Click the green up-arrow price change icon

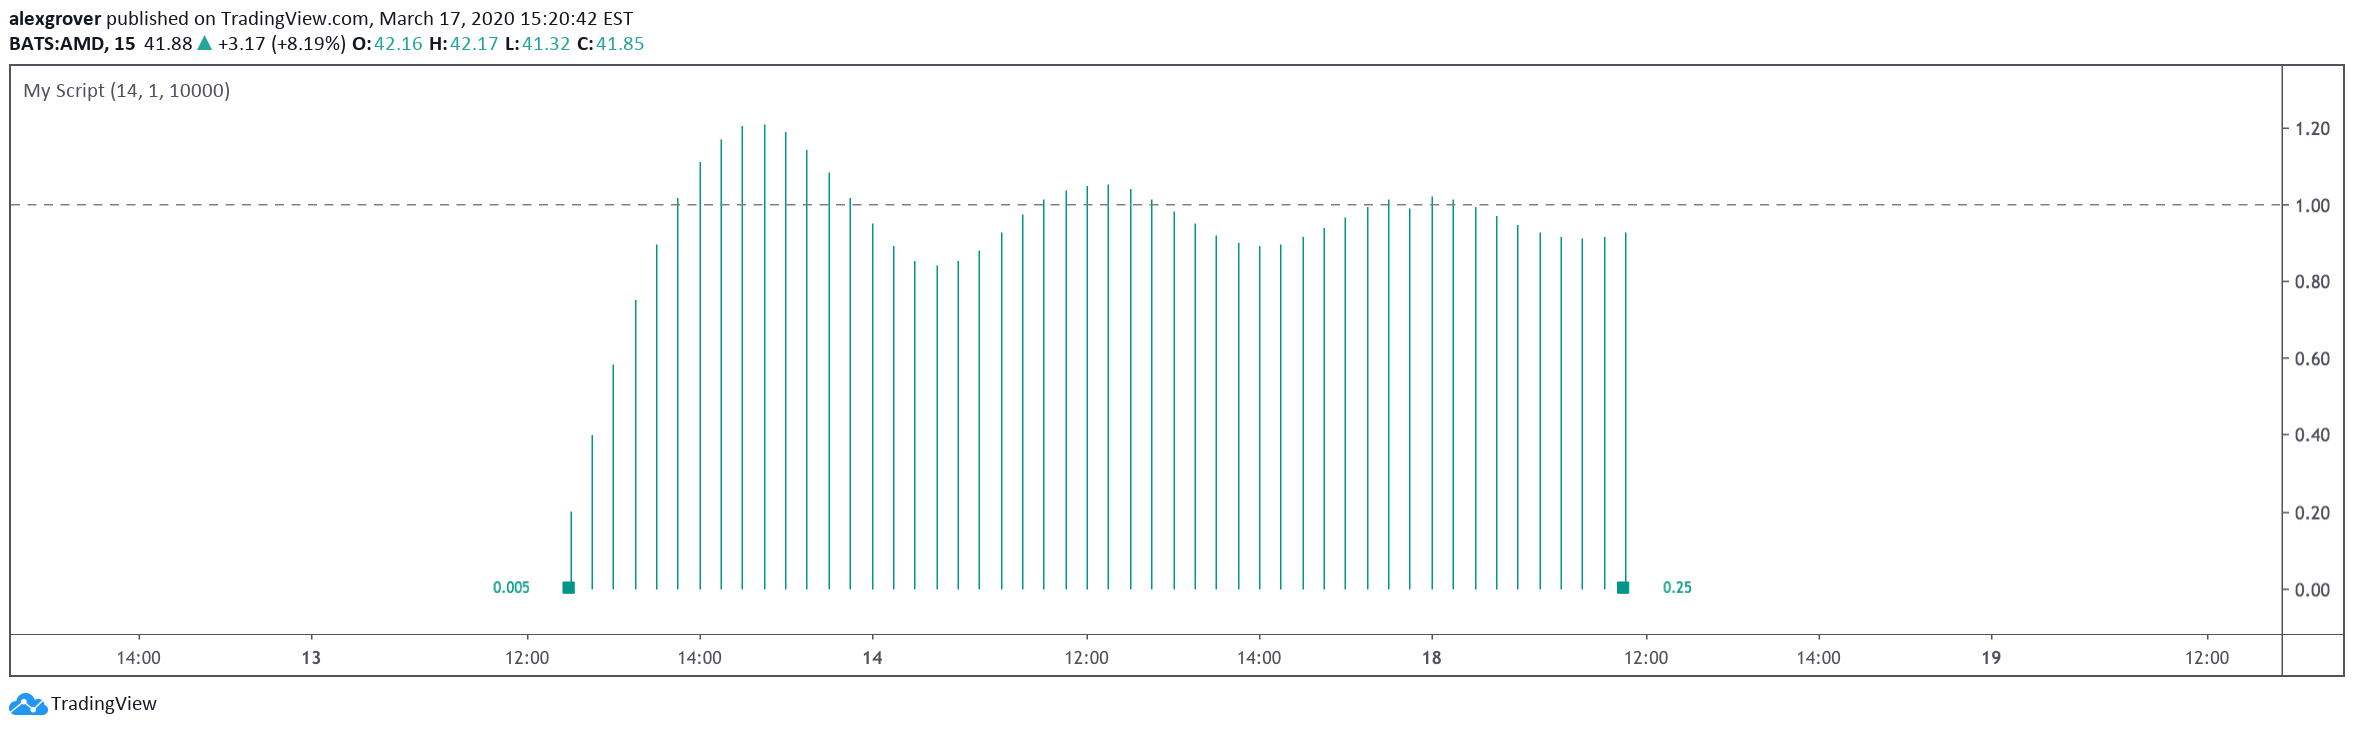point(204,42)
